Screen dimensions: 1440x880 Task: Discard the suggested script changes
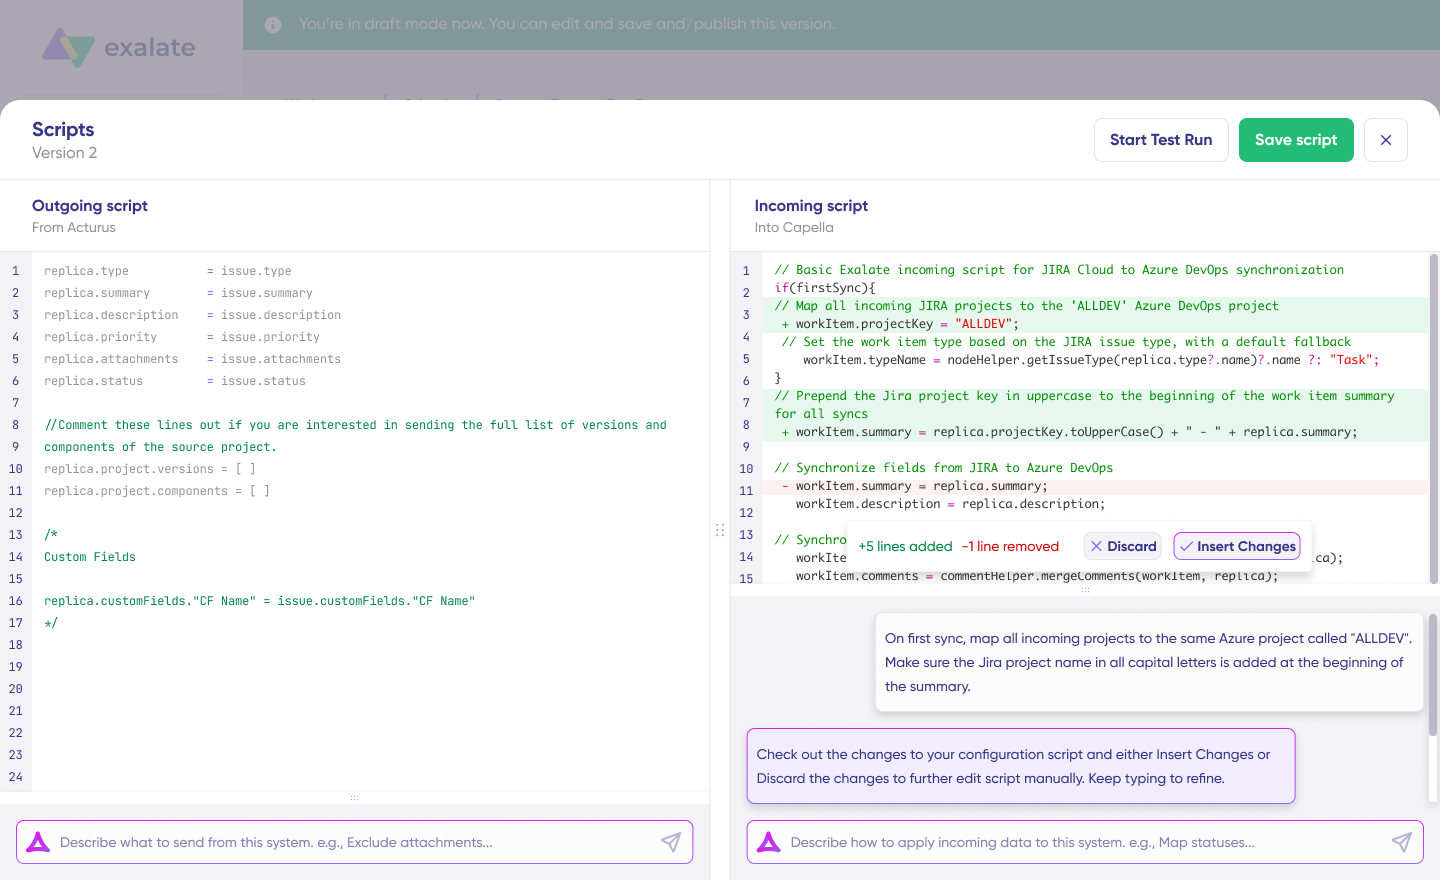click(x=1122, y=546)
